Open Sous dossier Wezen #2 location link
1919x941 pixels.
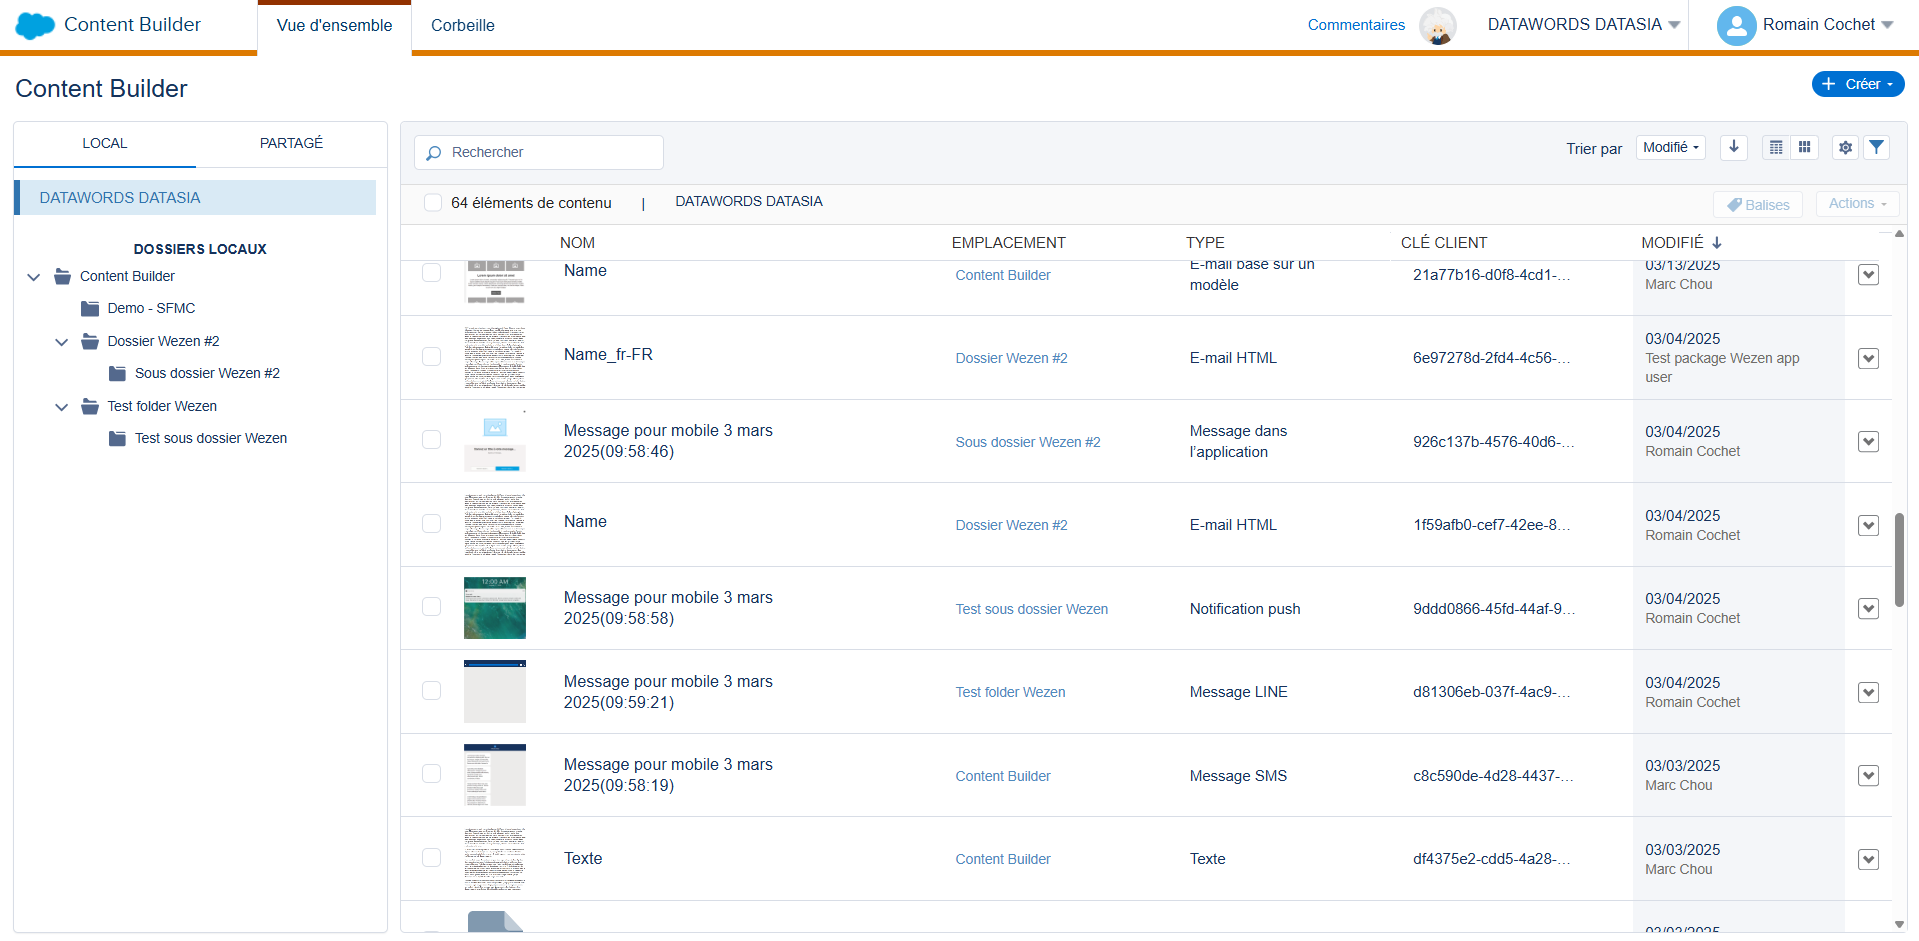(x=1028, y=442)
